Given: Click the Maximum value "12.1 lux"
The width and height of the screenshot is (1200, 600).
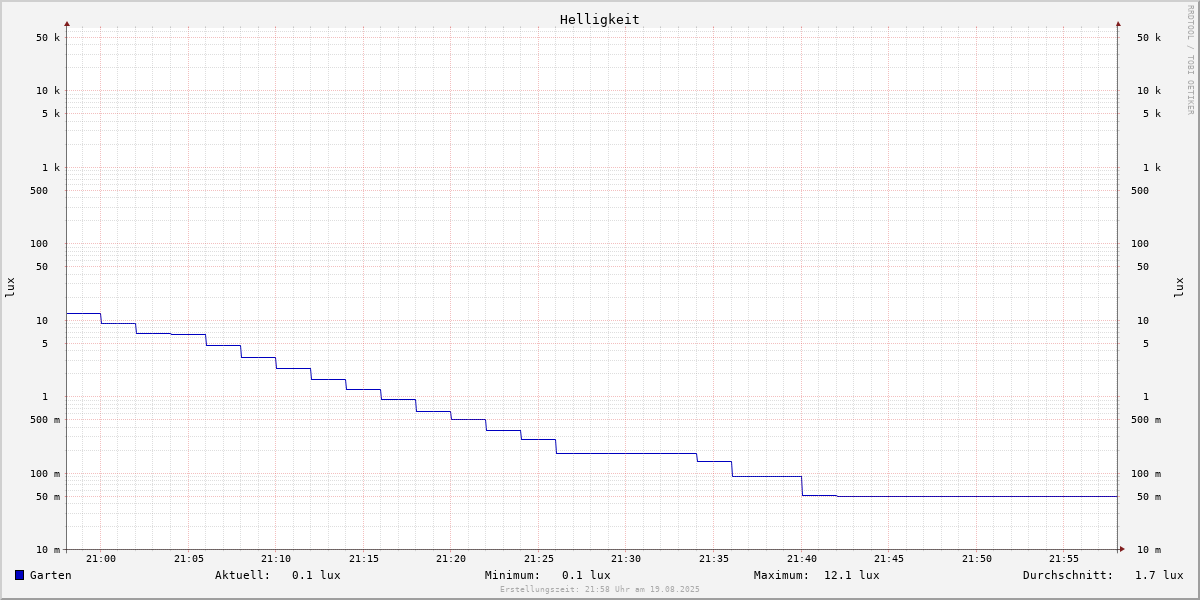Looking at the screenshot, I should 852,575.
